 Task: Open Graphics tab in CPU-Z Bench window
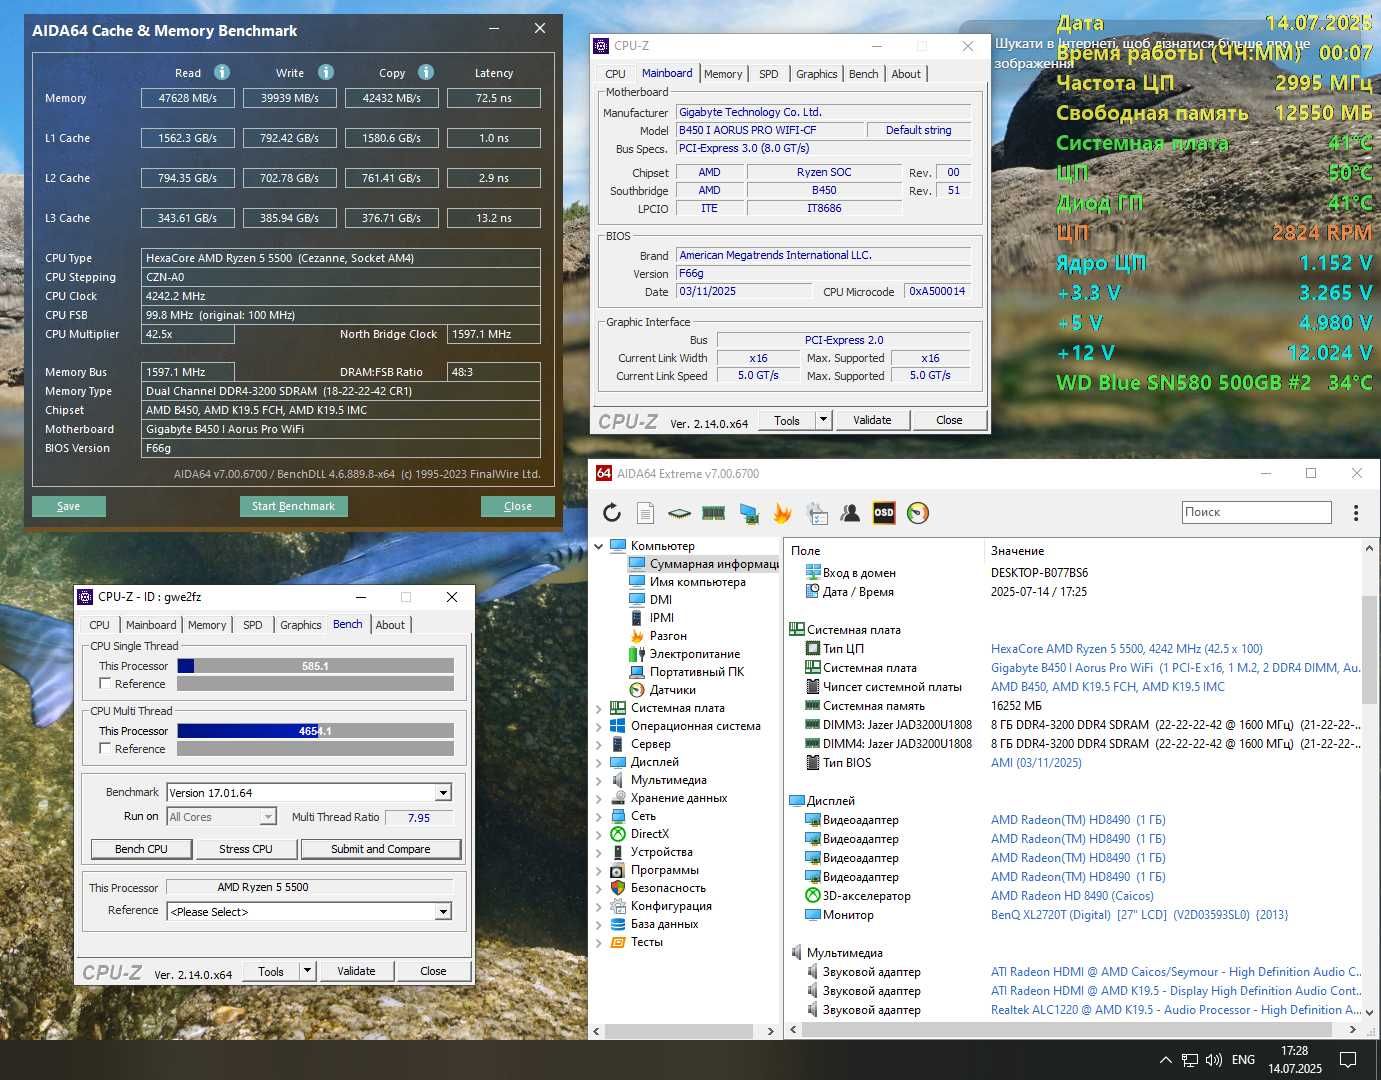click(x=301, y=625)
